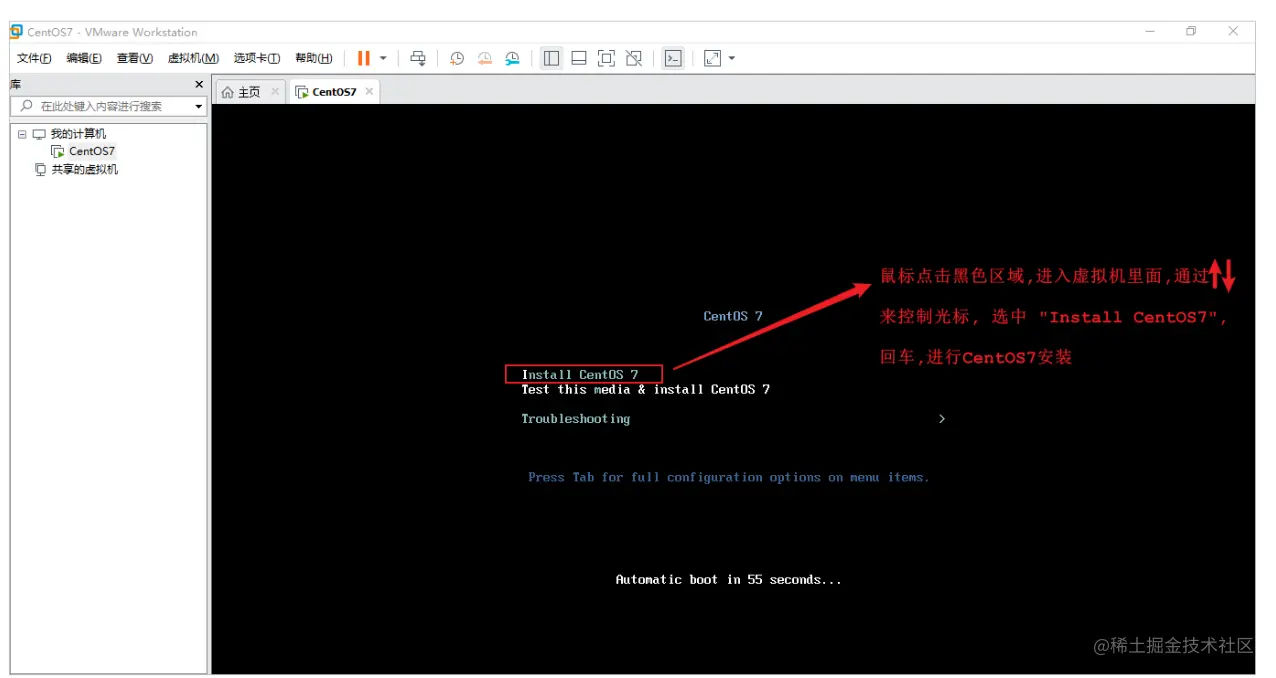Select 我的计算机 in the library tree
1276x678 pixels.
point(78,134)
